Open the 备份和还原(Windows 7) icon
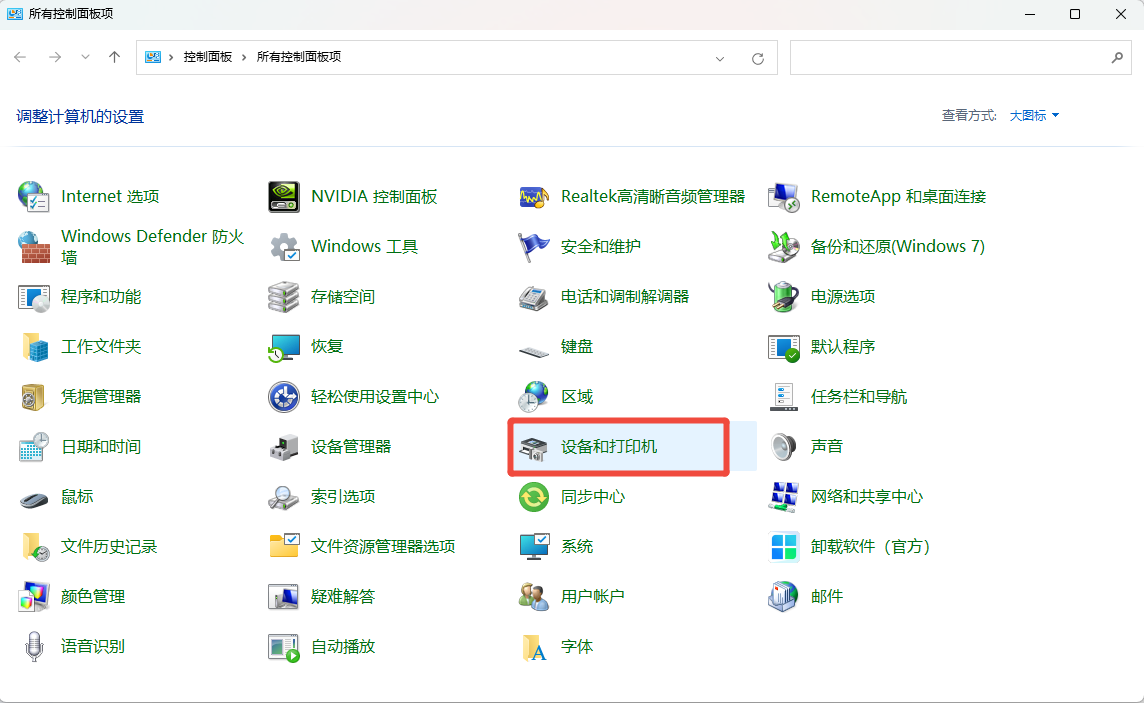Viewport: 1144px width, 703px height. (784, 246)
